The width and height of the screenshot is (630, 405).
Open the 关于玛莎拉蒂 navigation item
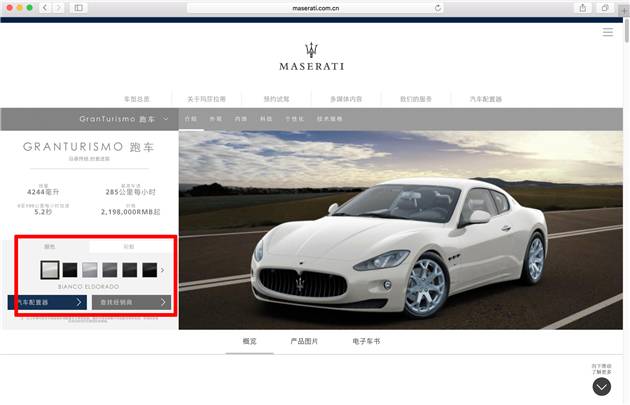207,99
